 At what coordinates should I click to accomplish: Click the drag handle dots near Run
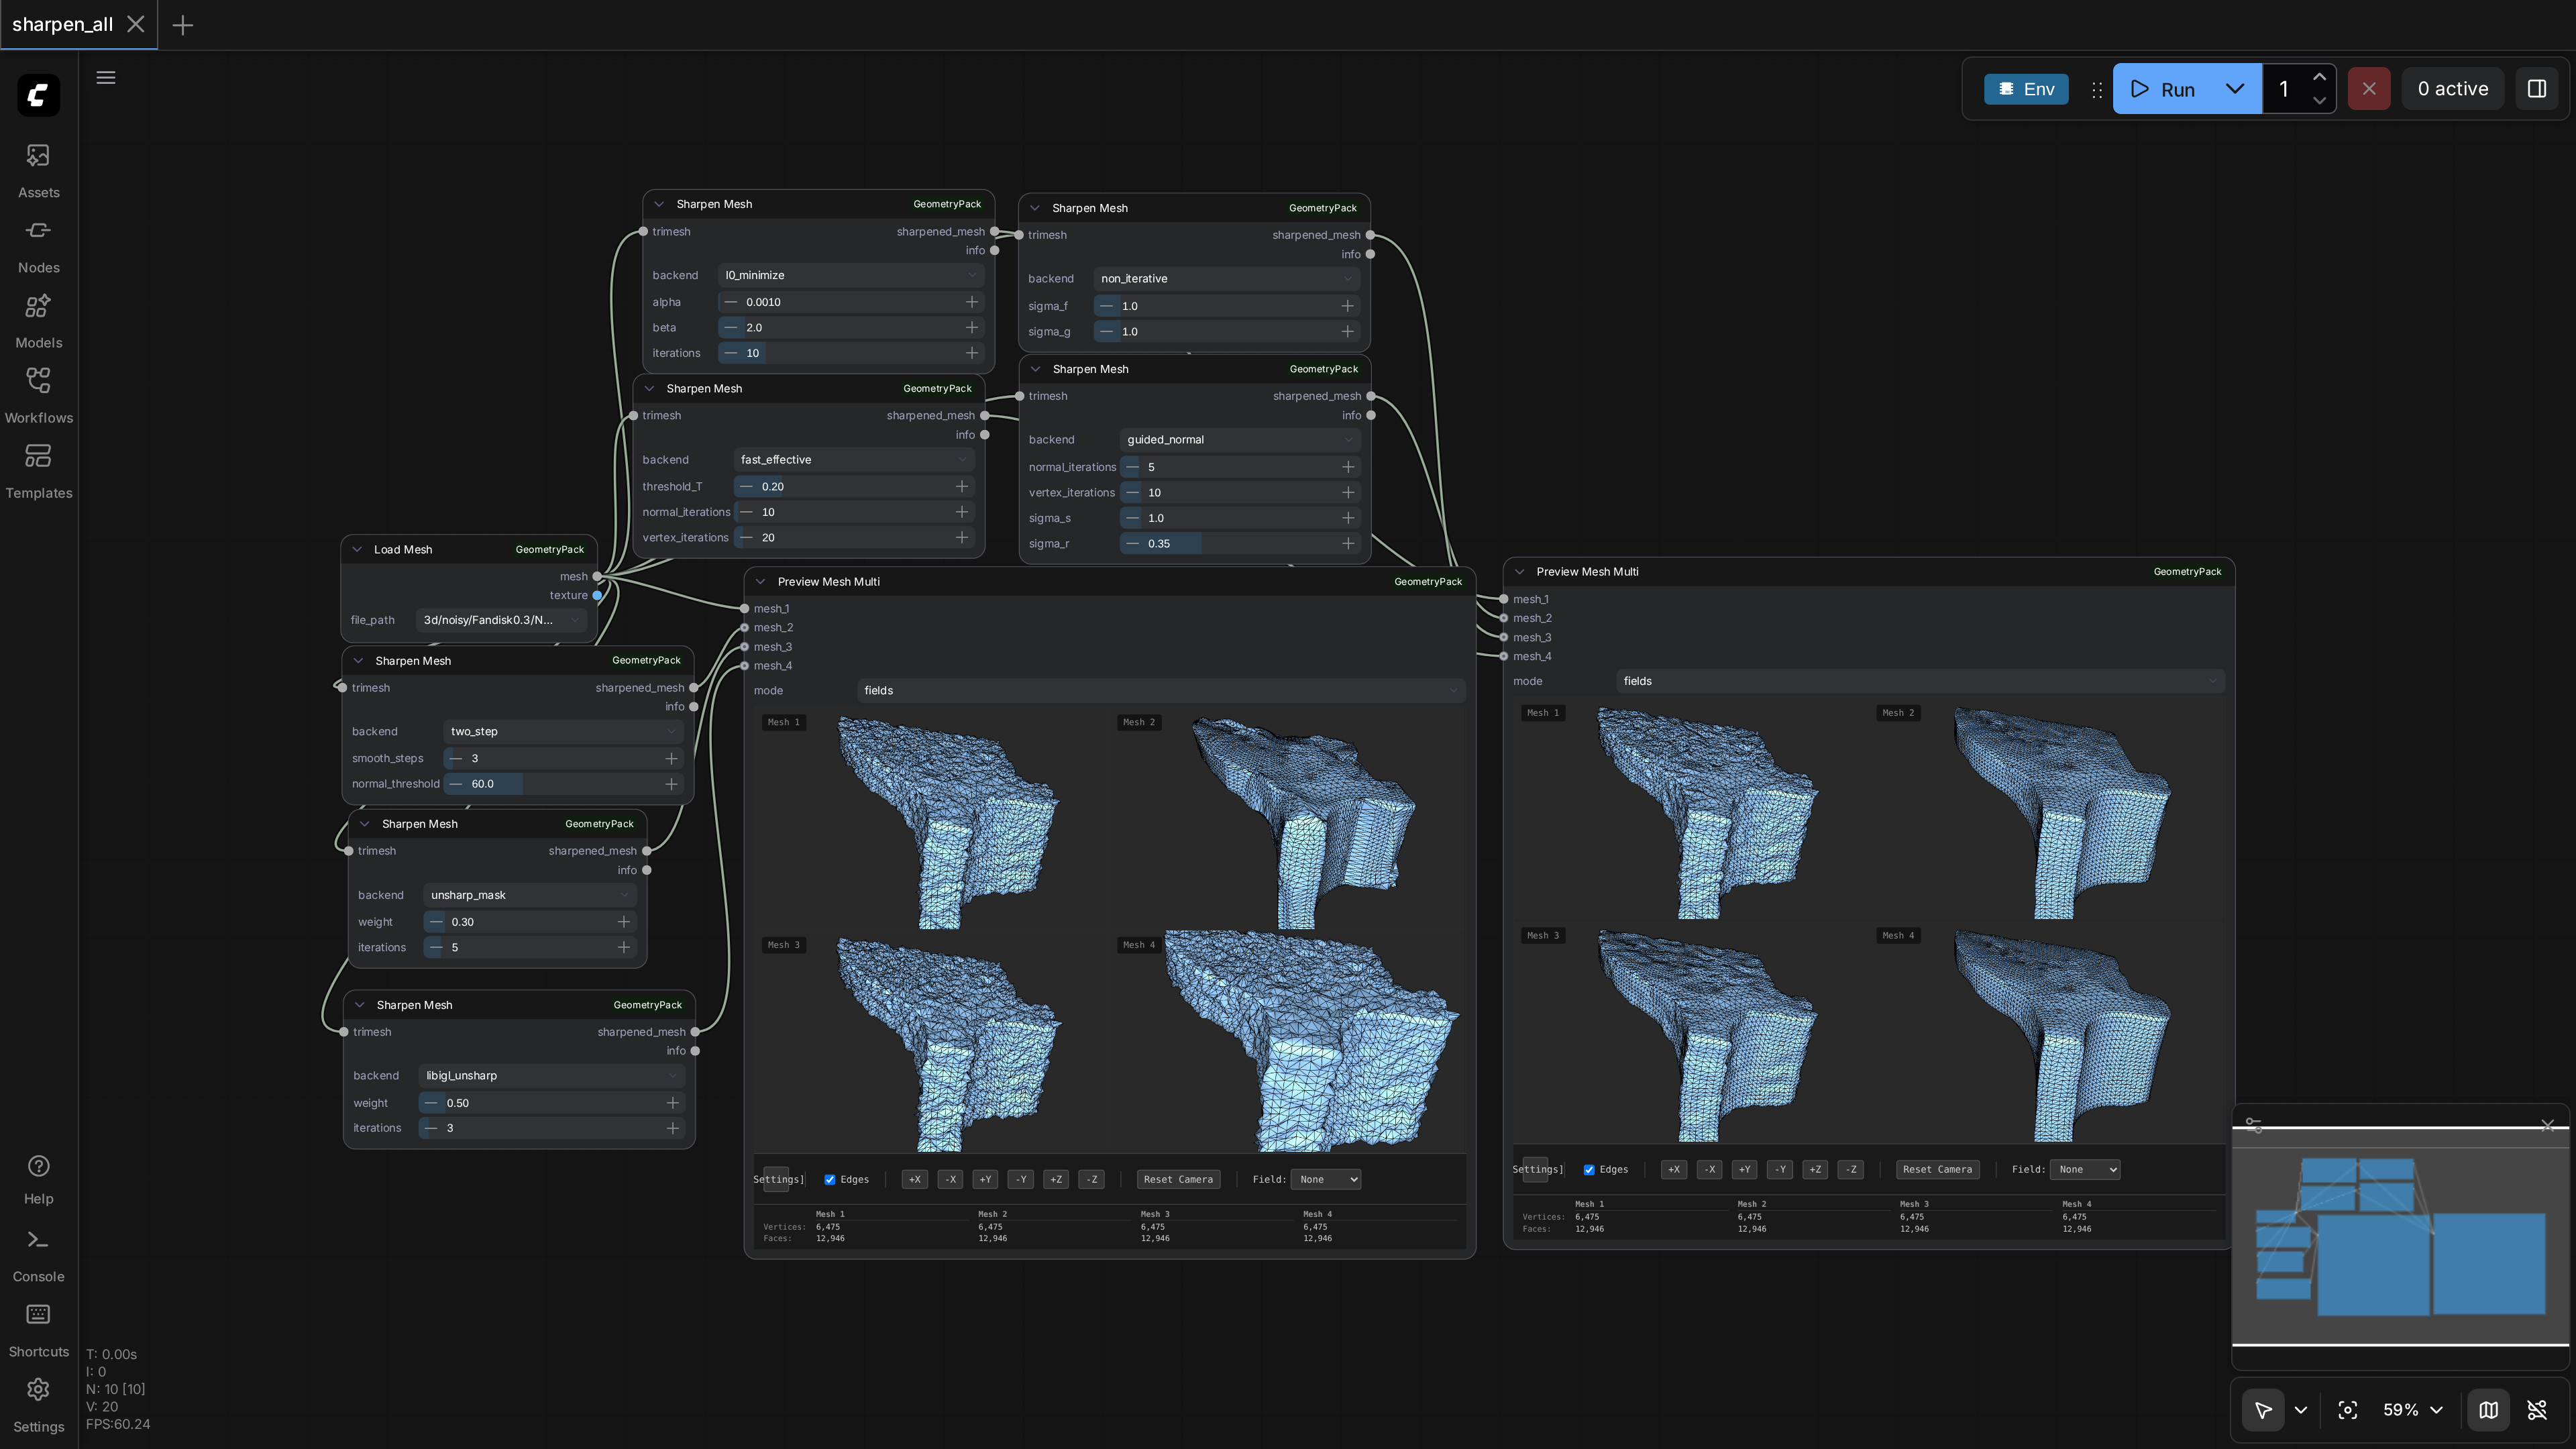point(2097,90)
